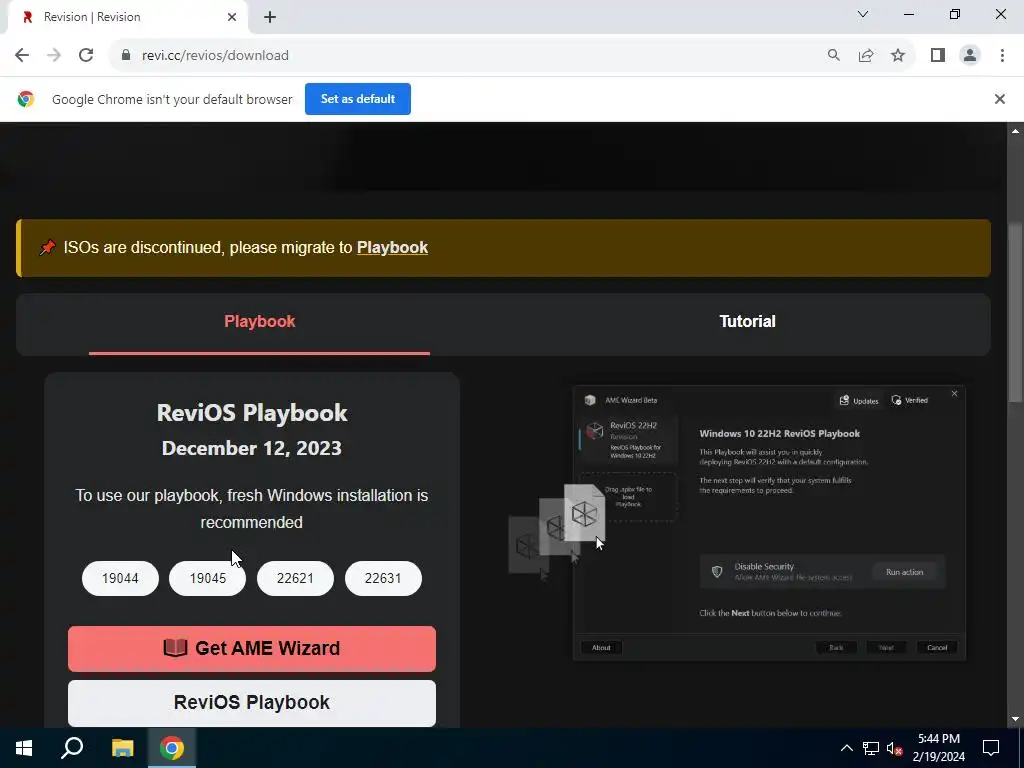Download the ReviOS Playbook
Viewport: 1024px width, 768px height.
pos(252,703)
